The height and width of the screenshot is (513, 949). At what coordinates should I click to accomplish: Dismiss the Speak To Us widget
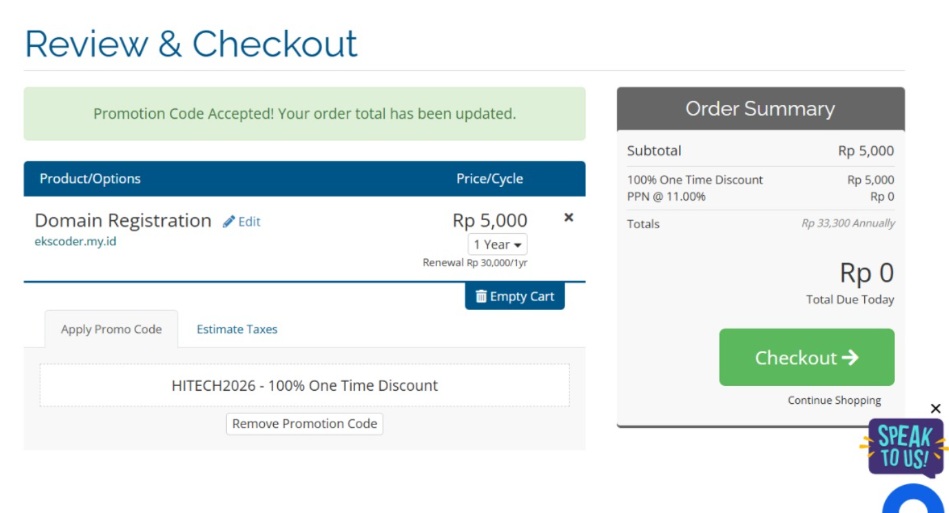[936, 409]
